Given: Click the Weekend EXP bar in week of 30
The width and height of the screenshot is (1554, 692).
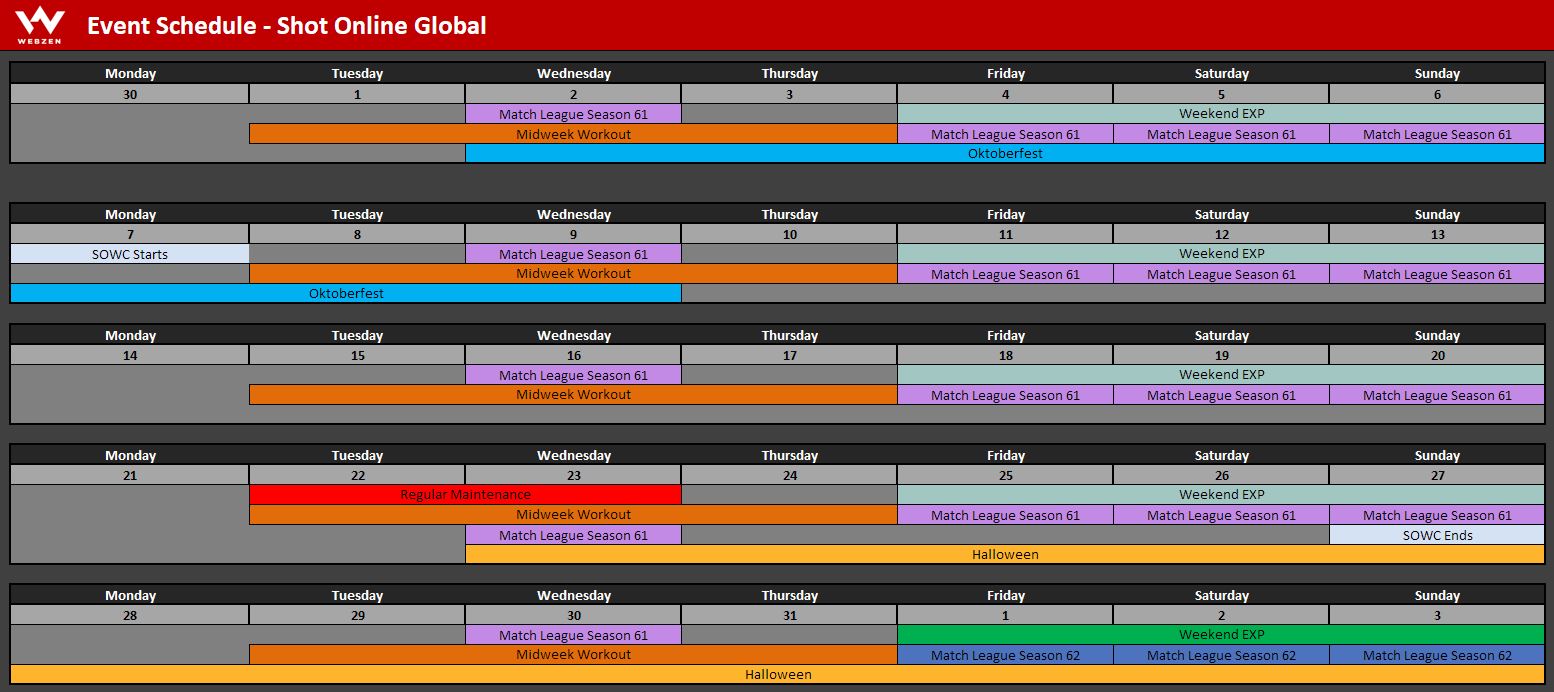Looking at the screenshot, I should point(1221,113).
